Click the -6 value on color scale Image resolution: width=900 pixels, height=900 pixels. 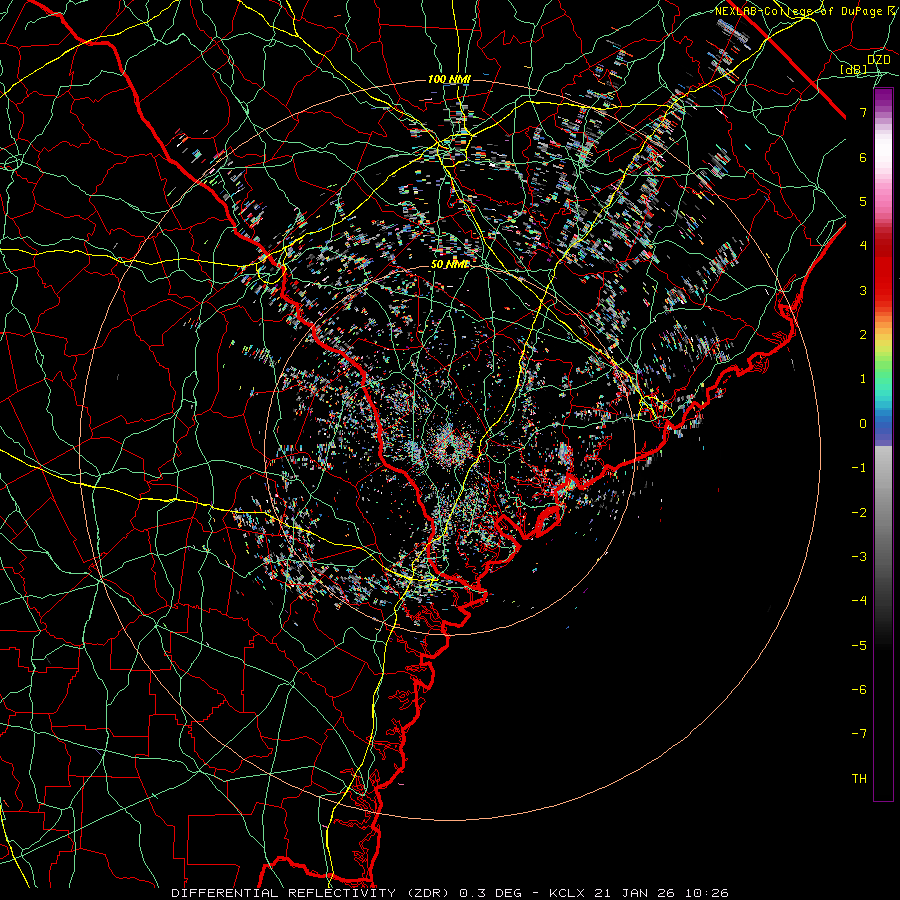859,689
